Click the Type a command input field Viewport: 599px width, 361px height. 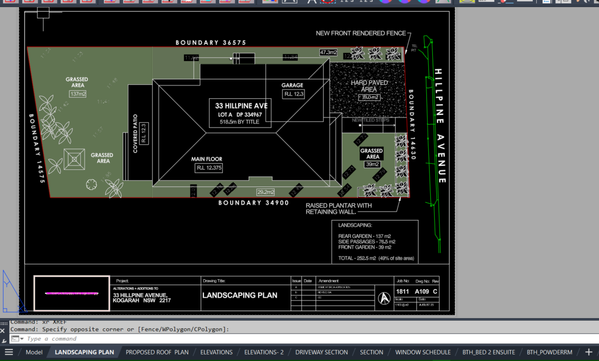click(306, 339)
